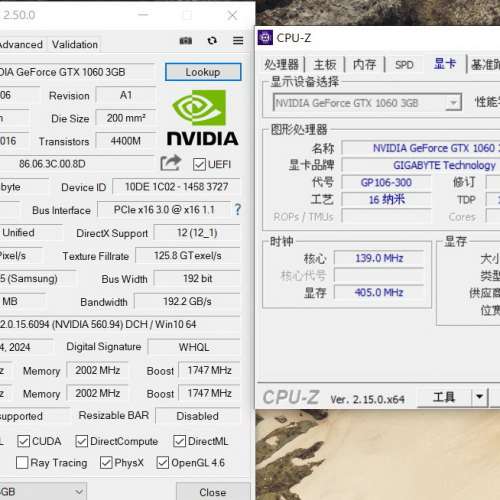Toggle the OpenGL 4.6 checkbox

click(163, 463)
